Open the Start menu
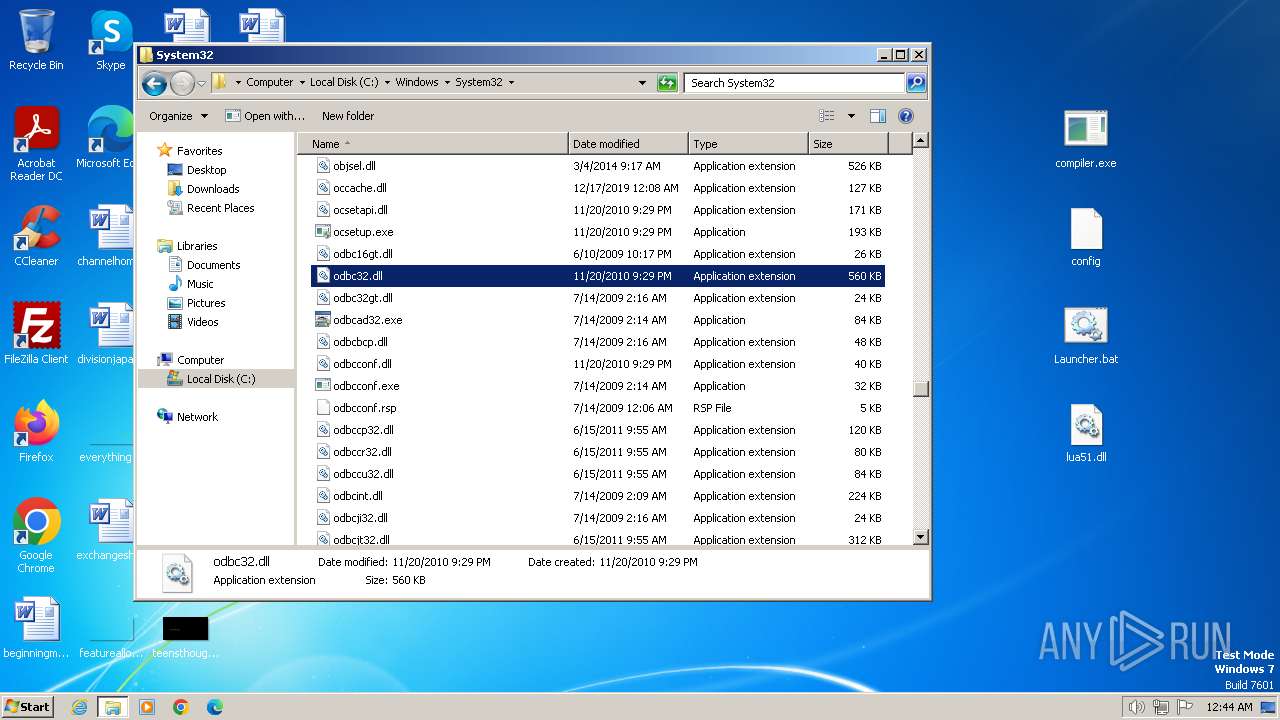 coord(27,706)
